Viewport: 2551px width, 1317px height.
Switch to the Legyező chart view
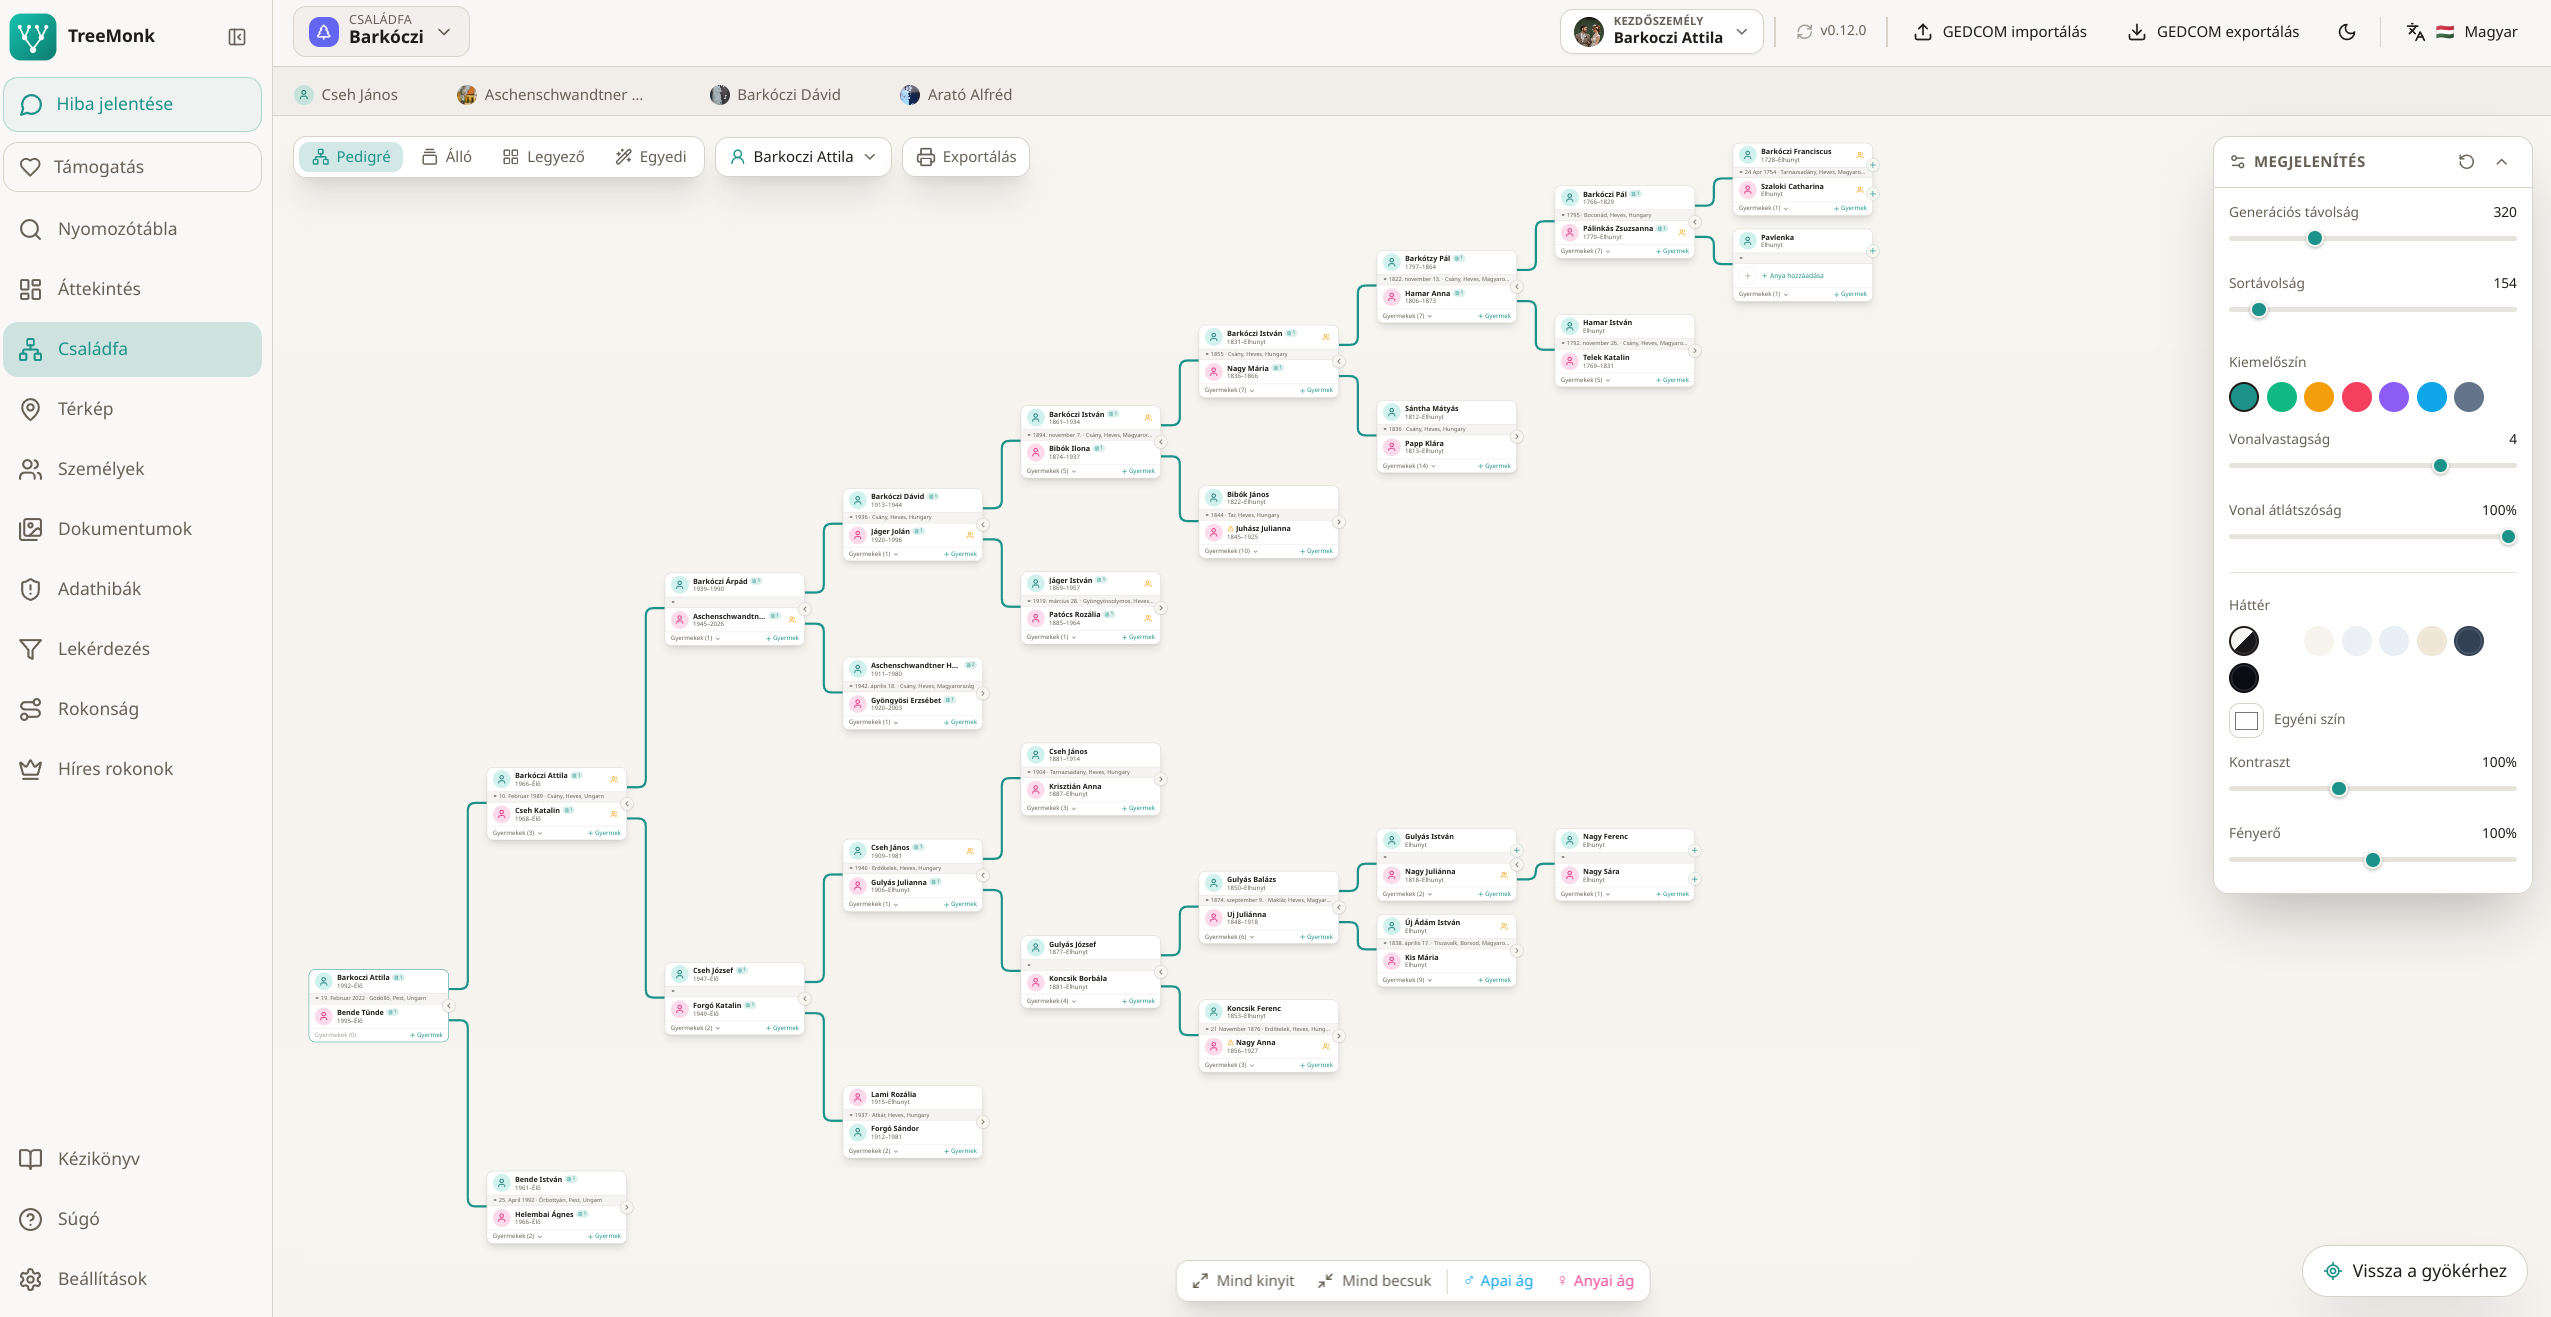point(543,157)
